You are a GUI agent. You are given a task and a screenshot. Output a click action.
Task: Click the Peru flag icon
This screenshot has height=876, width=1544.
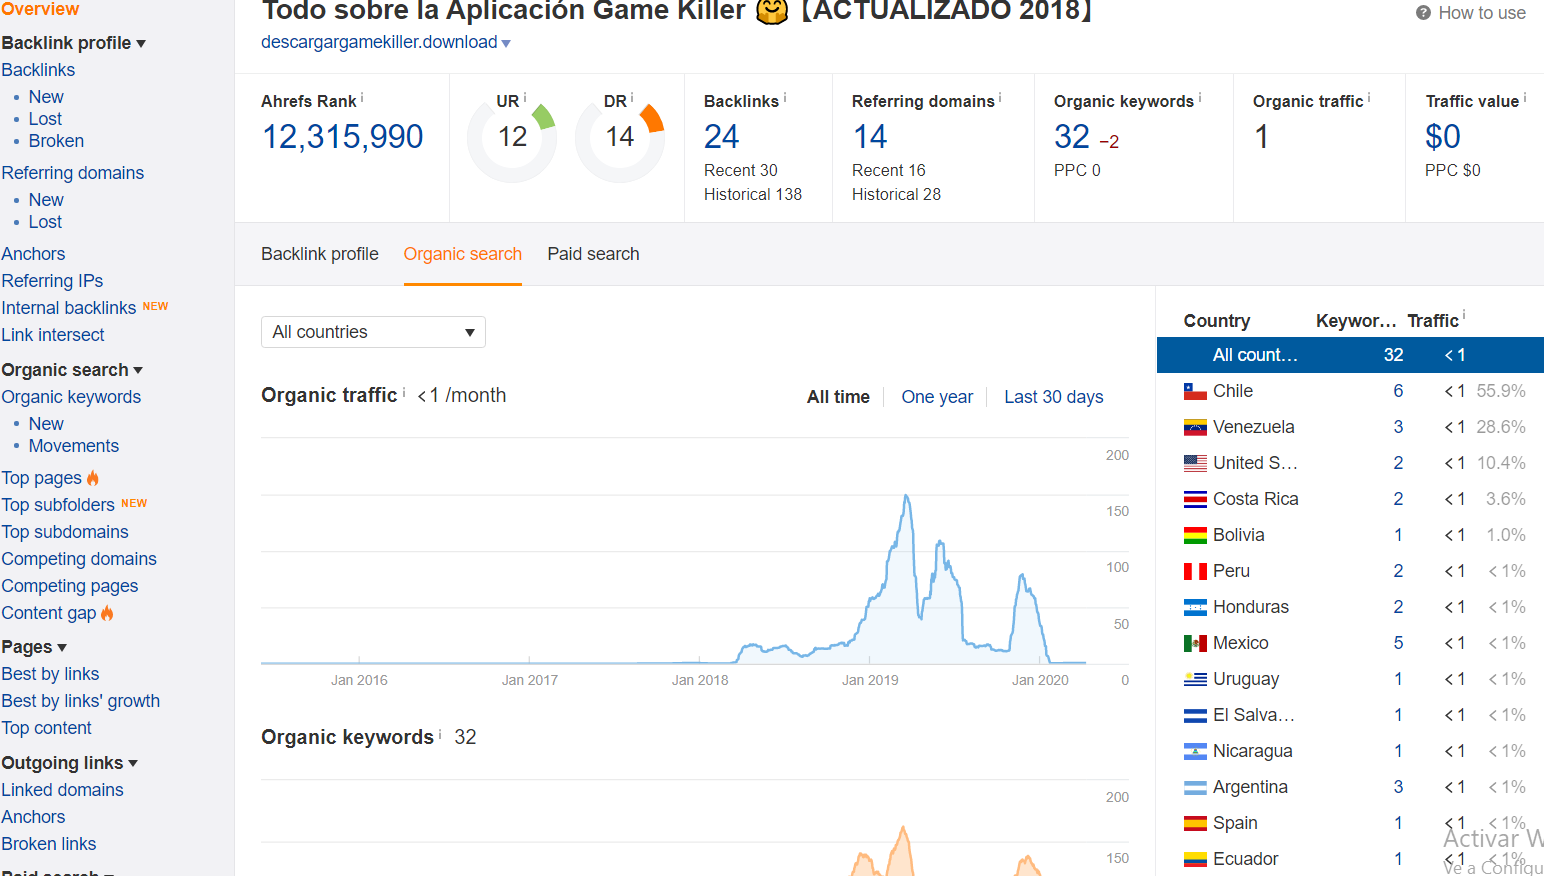tap(1195, 571)
